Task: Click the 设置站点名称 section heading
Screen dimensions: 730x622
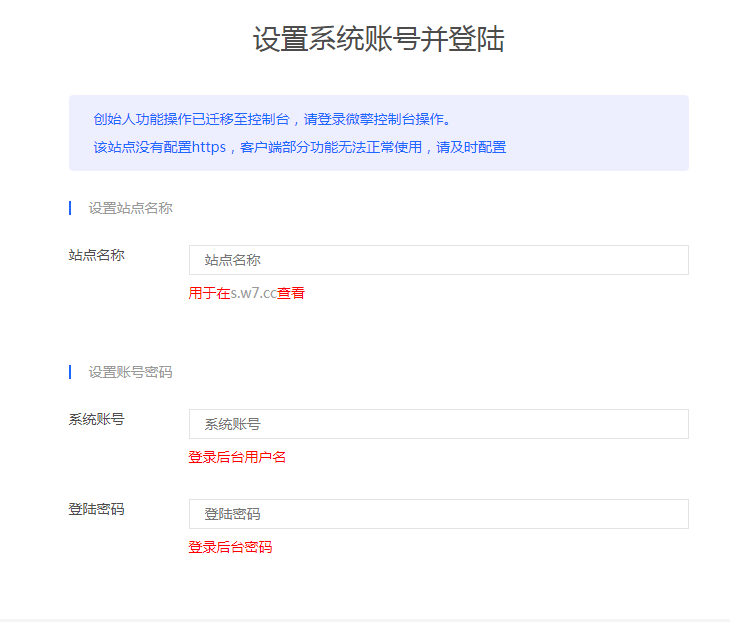Action: click(130, 208)
